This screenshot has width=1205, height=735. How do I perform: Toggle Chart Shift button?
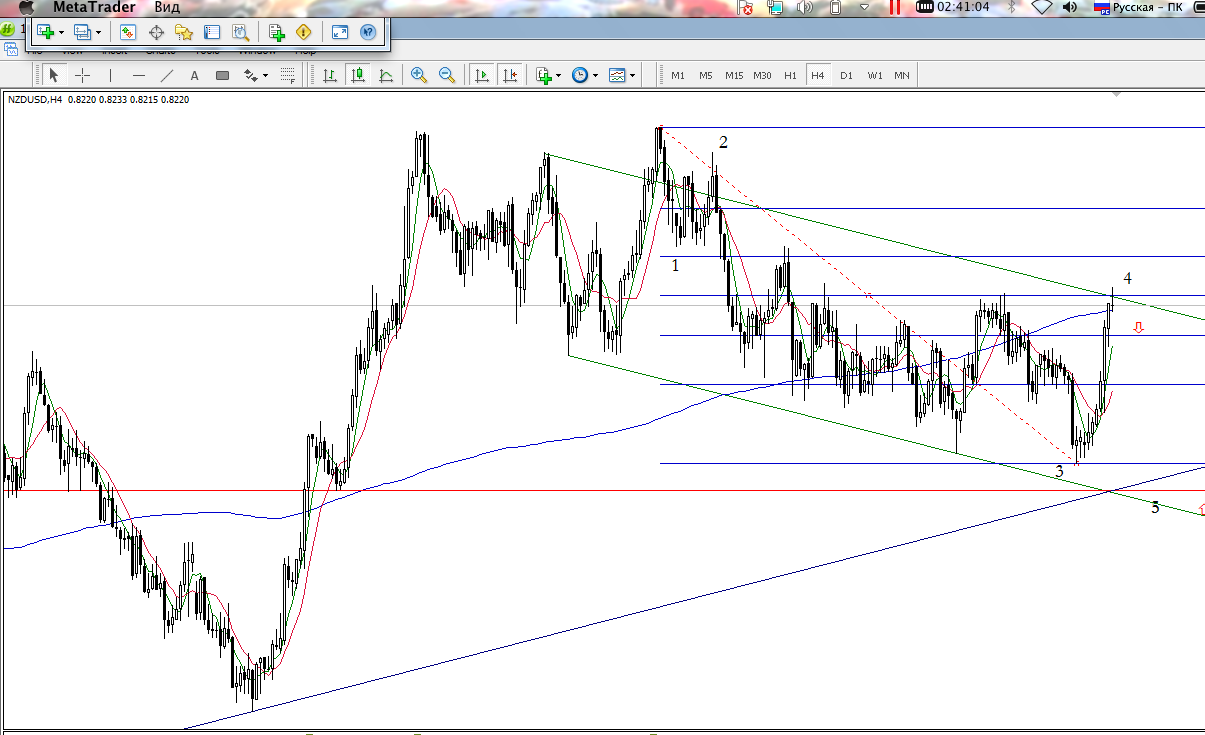pos(511,75)
